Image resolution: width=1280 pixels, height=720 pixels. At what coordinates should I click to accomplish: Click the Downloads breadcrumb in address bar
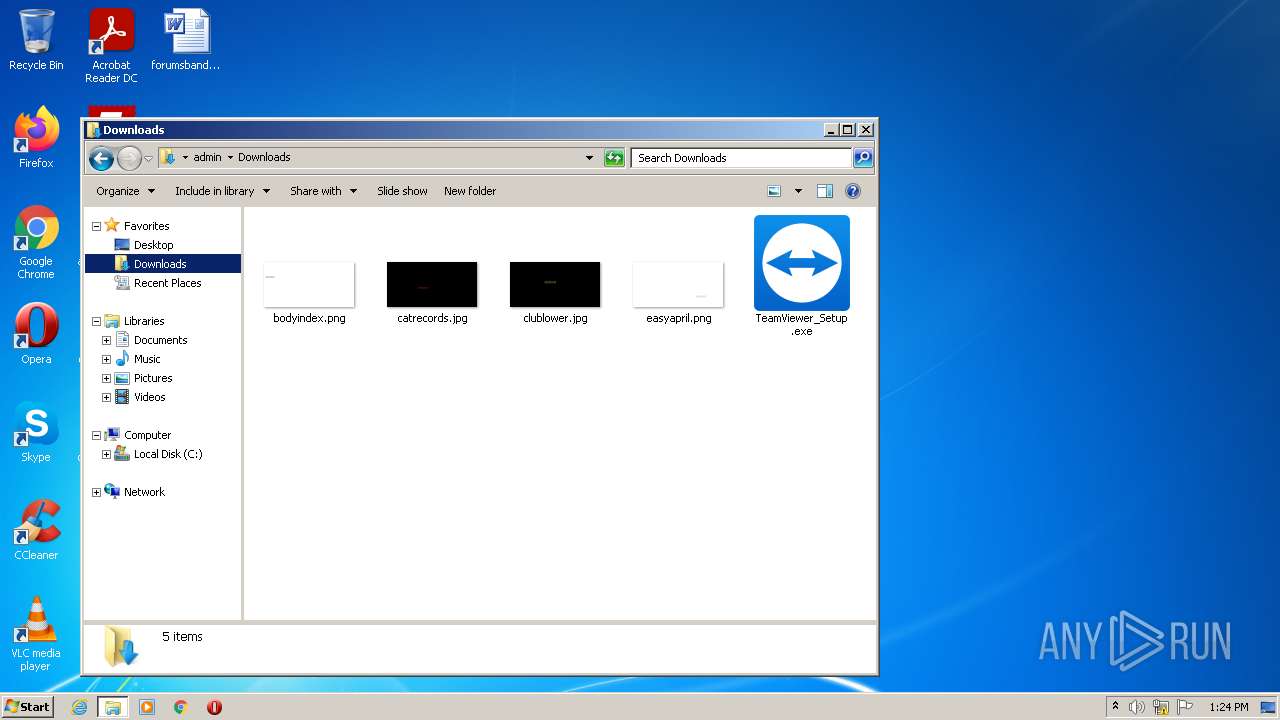264,157
